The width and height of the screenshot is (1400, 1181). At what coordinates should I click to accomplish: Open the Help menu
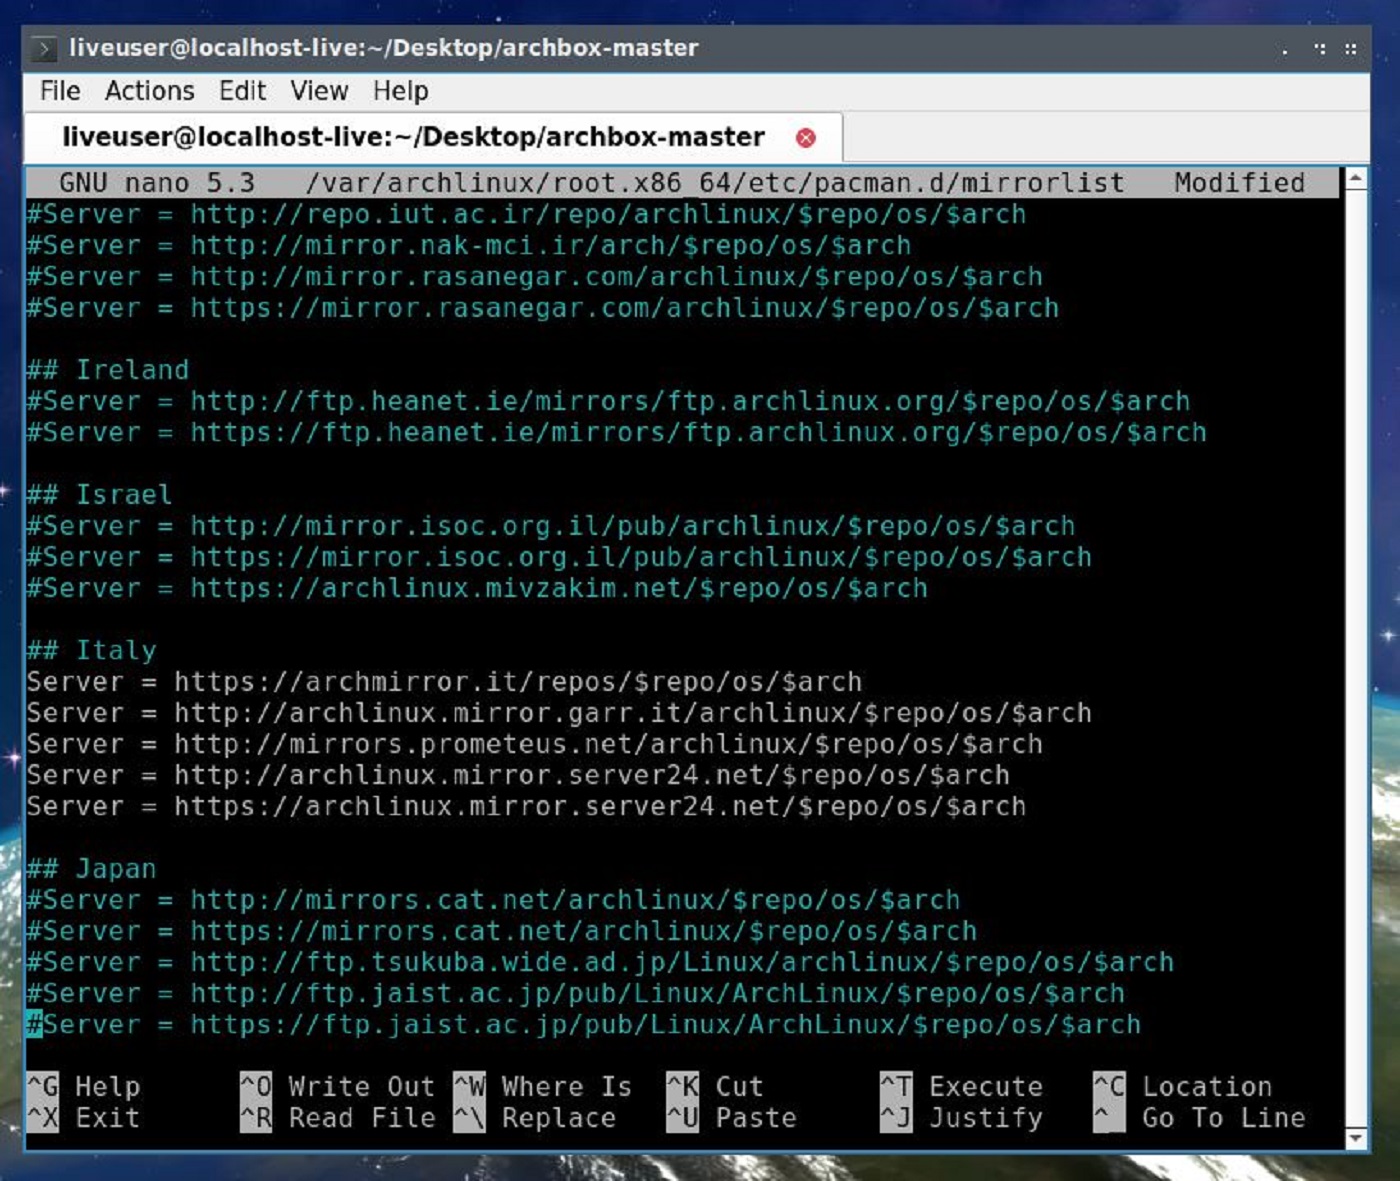[x=400, y=91]
